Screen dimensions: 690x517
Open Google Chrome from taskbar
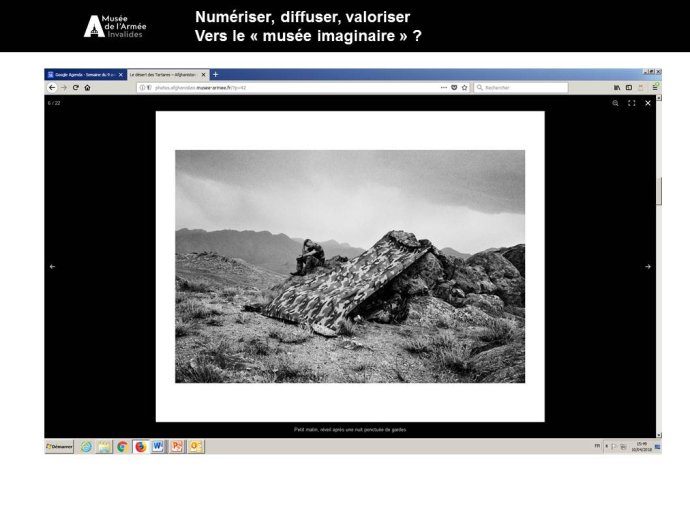coord(122,447)
